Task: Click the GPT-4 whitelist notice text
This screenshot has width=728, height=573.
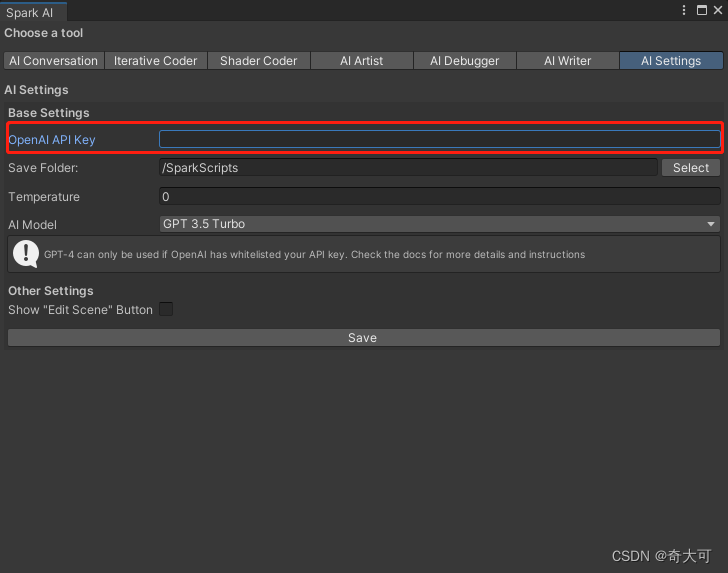Action: pyautogui.click(x=314, y=254)
